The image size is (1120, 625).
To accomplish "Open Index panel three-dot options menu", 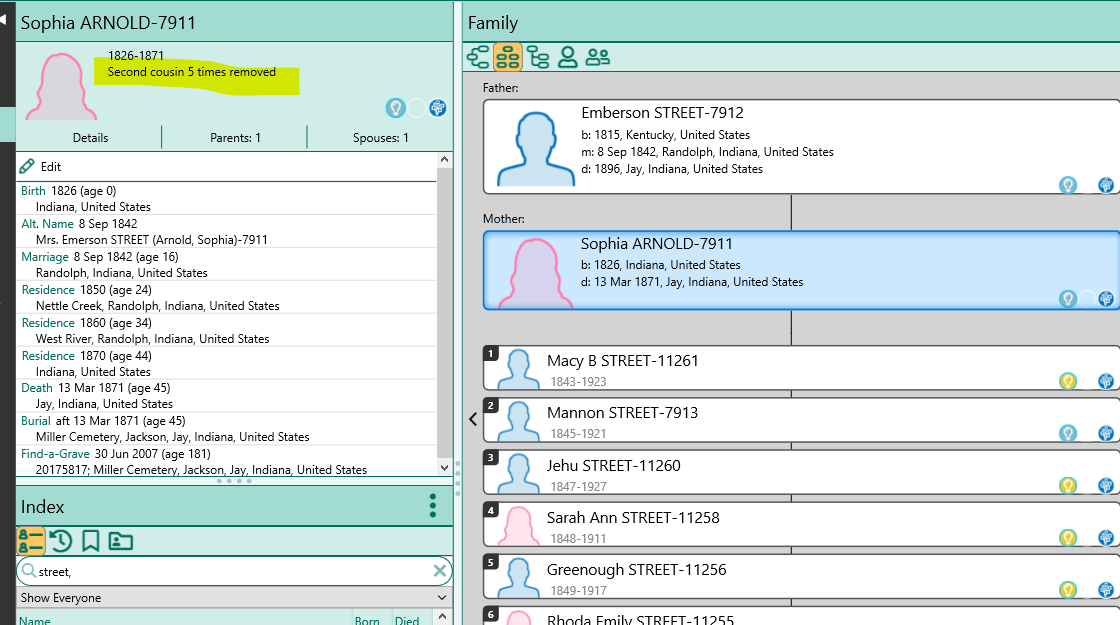I will [x=432, y=506].
